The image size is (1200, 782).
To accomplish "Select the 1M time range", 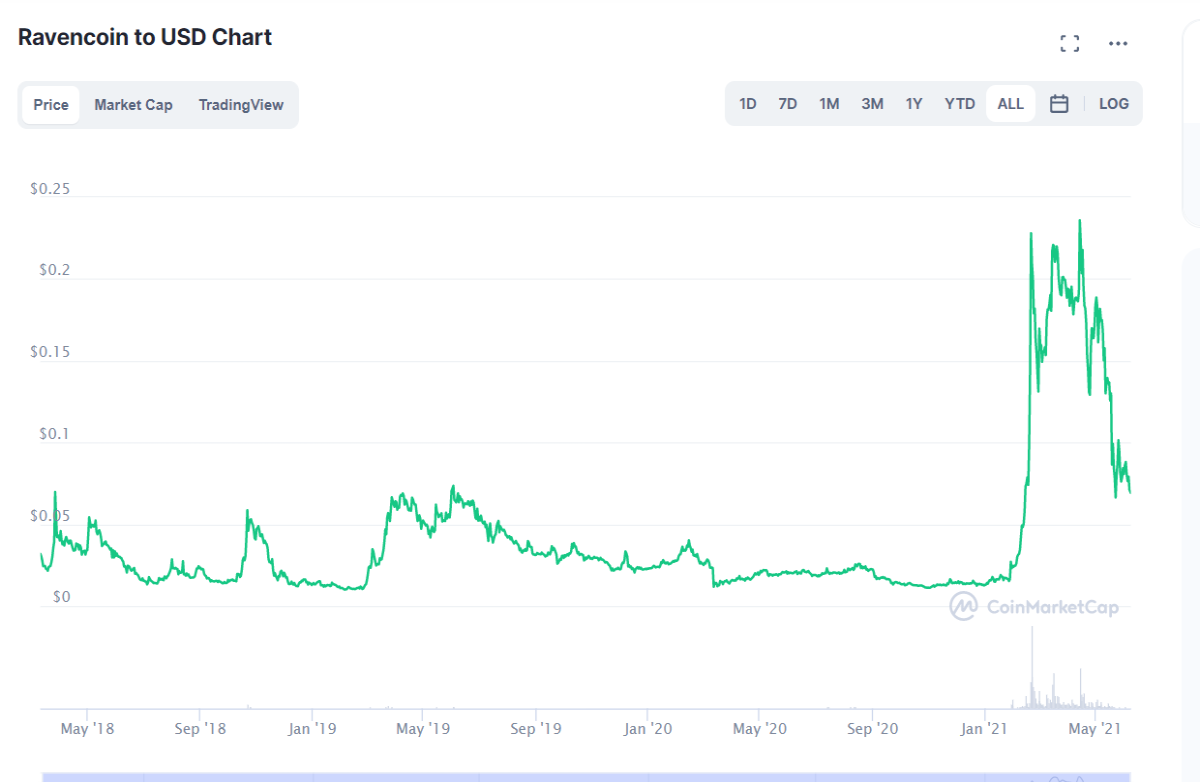I will coord(829,104).
